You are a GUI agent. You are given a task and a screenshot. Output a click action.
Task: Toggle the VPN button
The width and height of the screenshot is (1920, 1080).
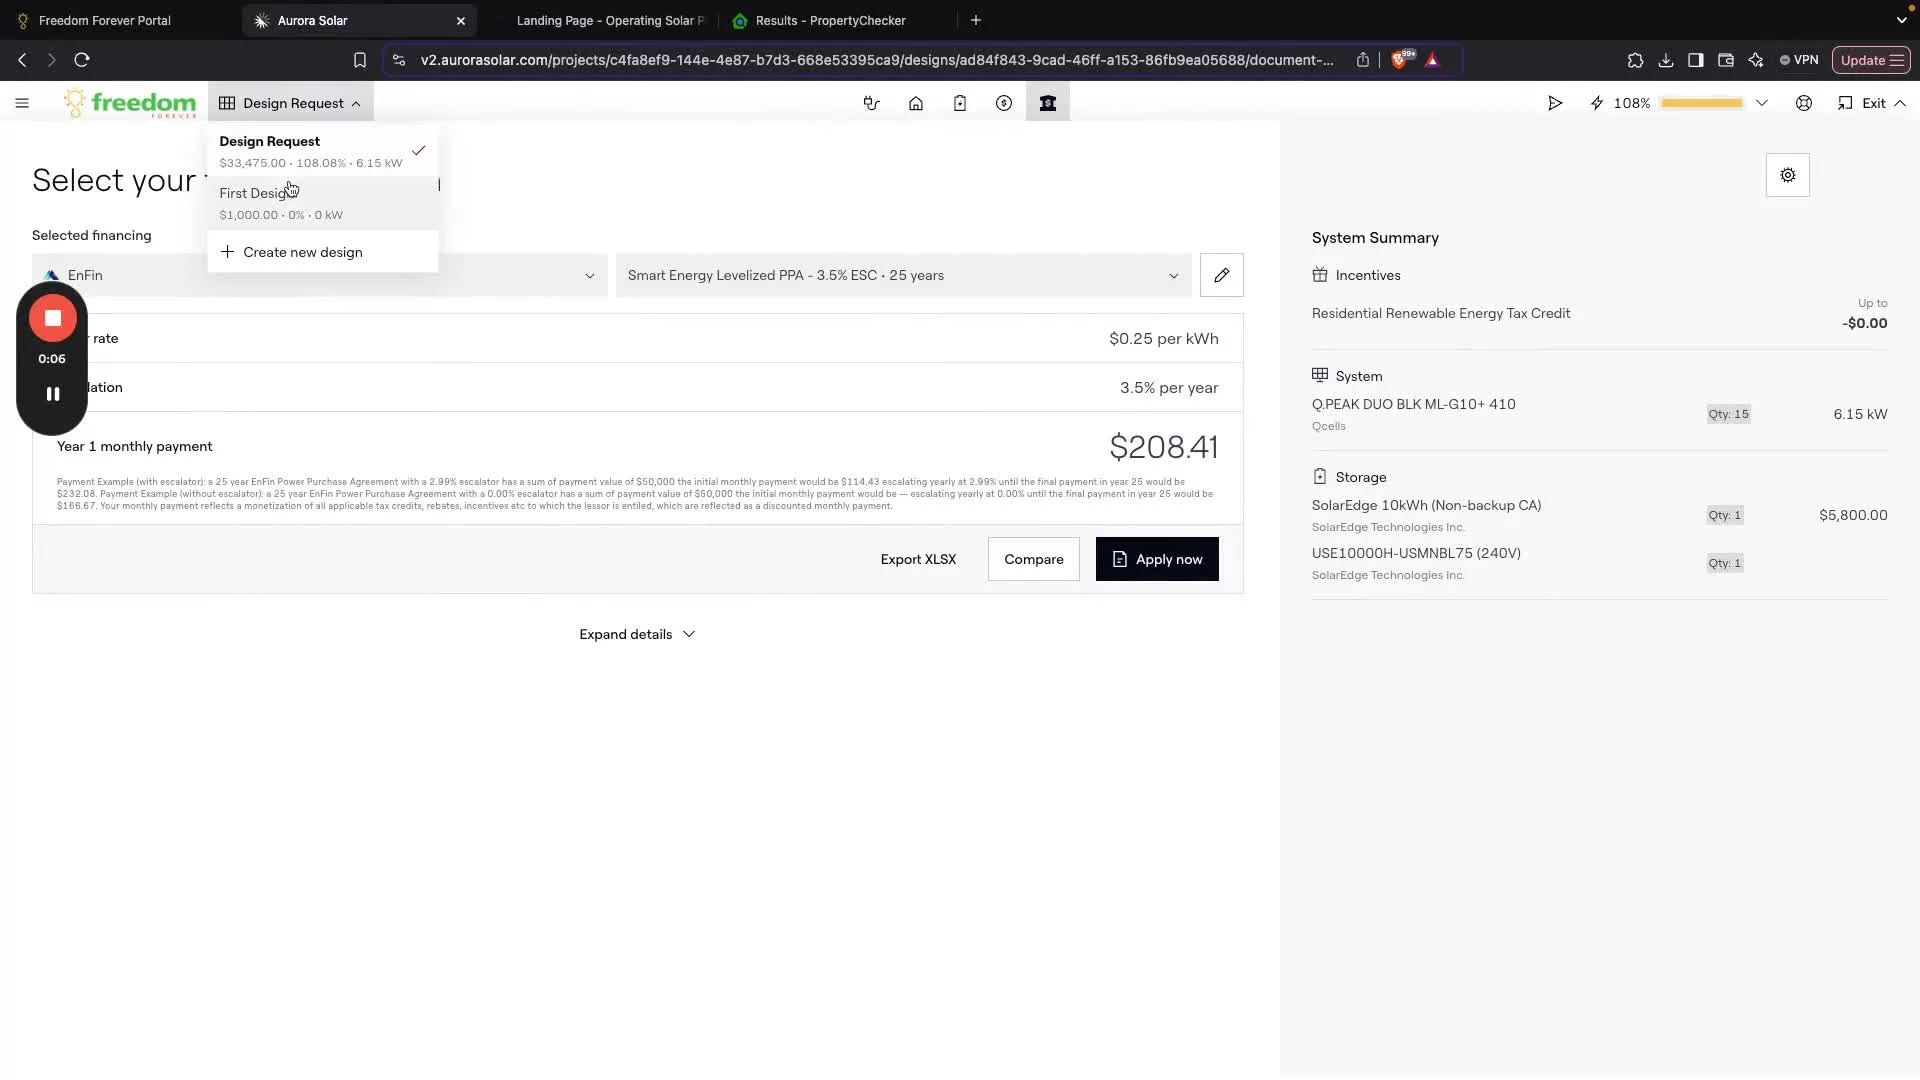tap(1799, 60)
